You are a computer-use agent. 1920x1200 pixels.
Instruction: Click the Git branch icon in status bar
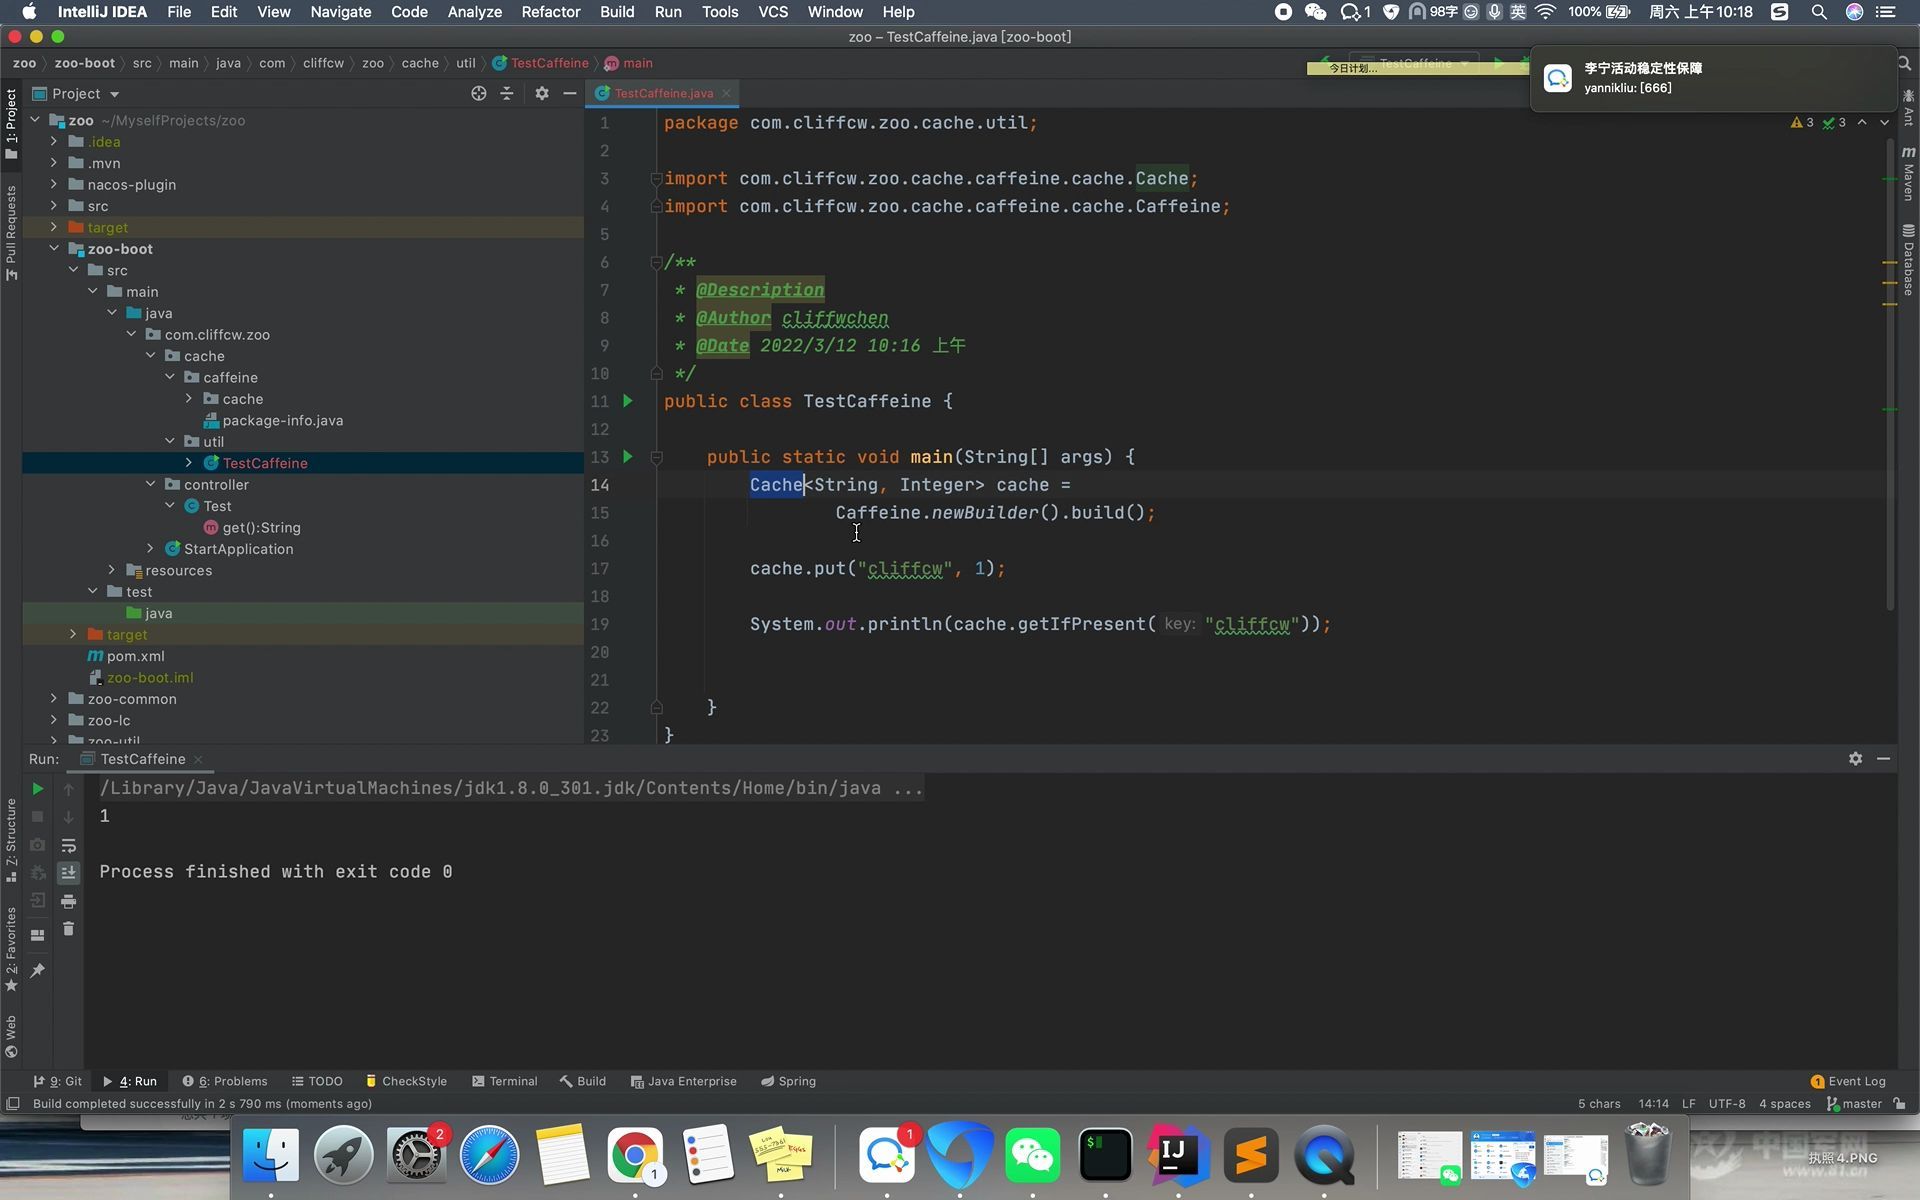point(1834,1103)
